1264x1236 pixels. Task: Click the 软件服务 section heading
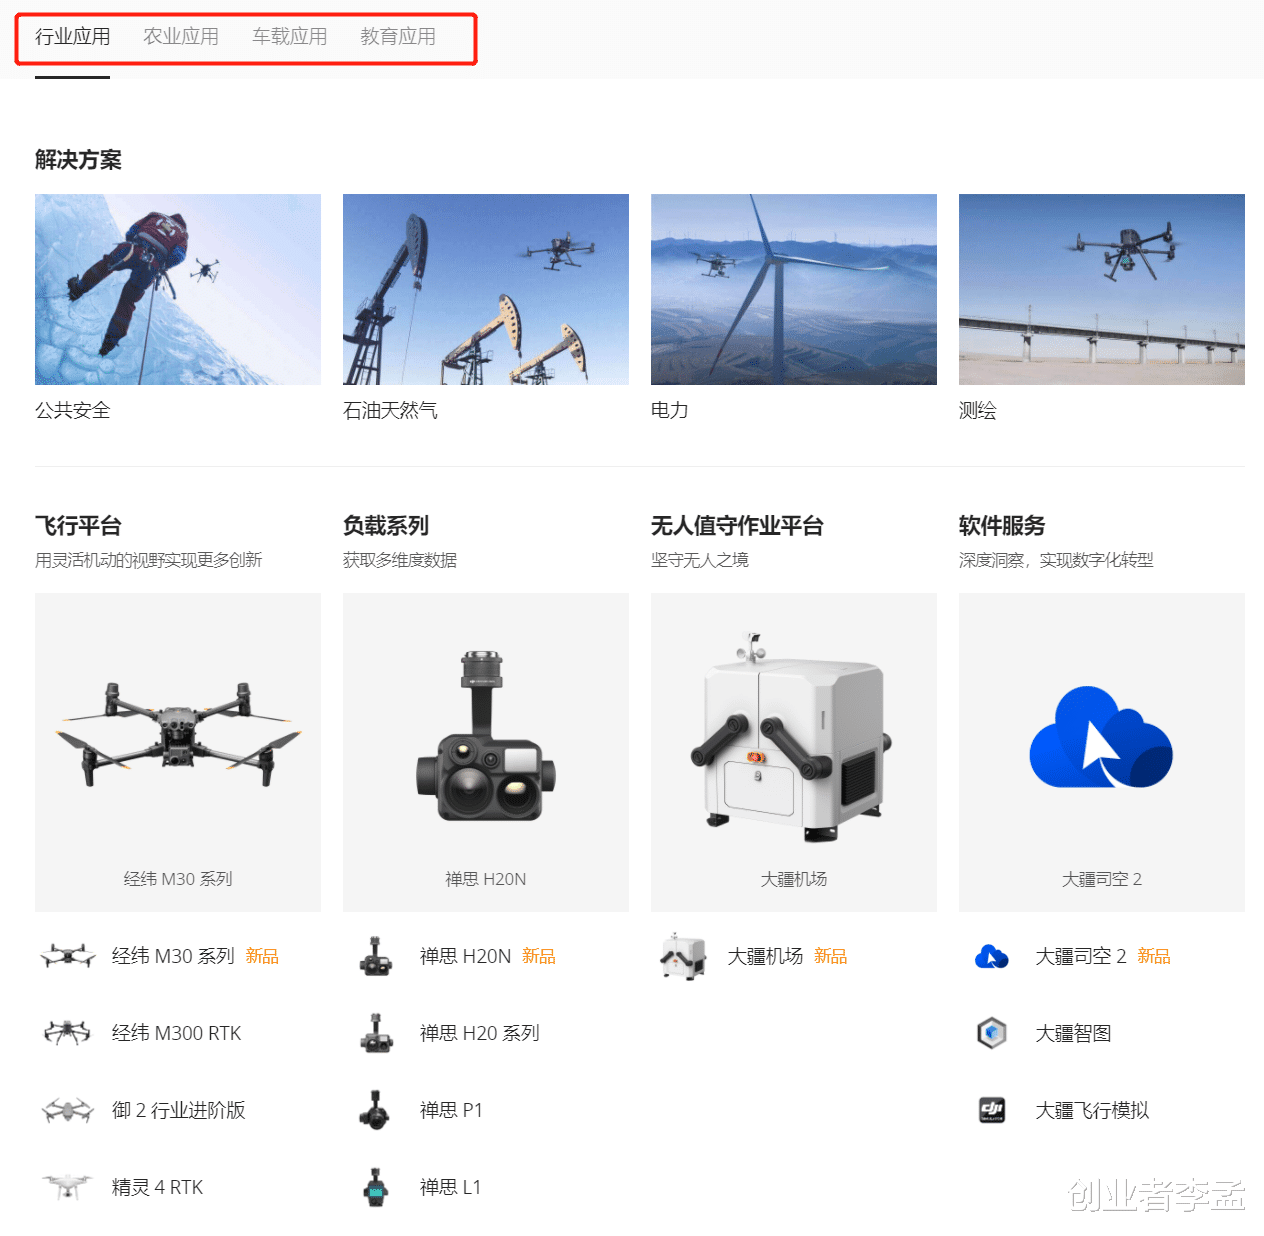click(x=1002, y=526)
